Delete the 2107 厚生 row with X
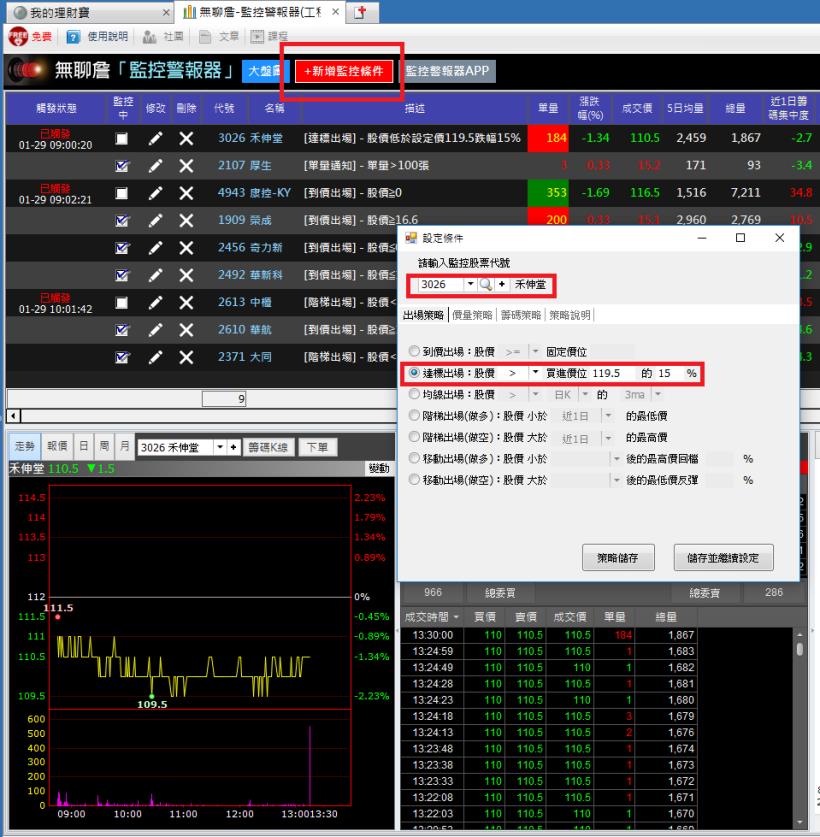820x837 pixels. click(x=186, y=166)
